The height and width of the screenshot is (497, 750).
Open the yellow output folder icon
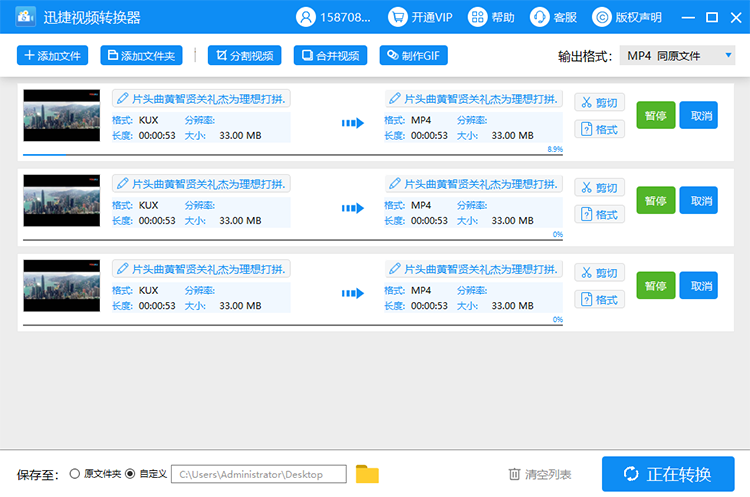click(x=367, y=474)
